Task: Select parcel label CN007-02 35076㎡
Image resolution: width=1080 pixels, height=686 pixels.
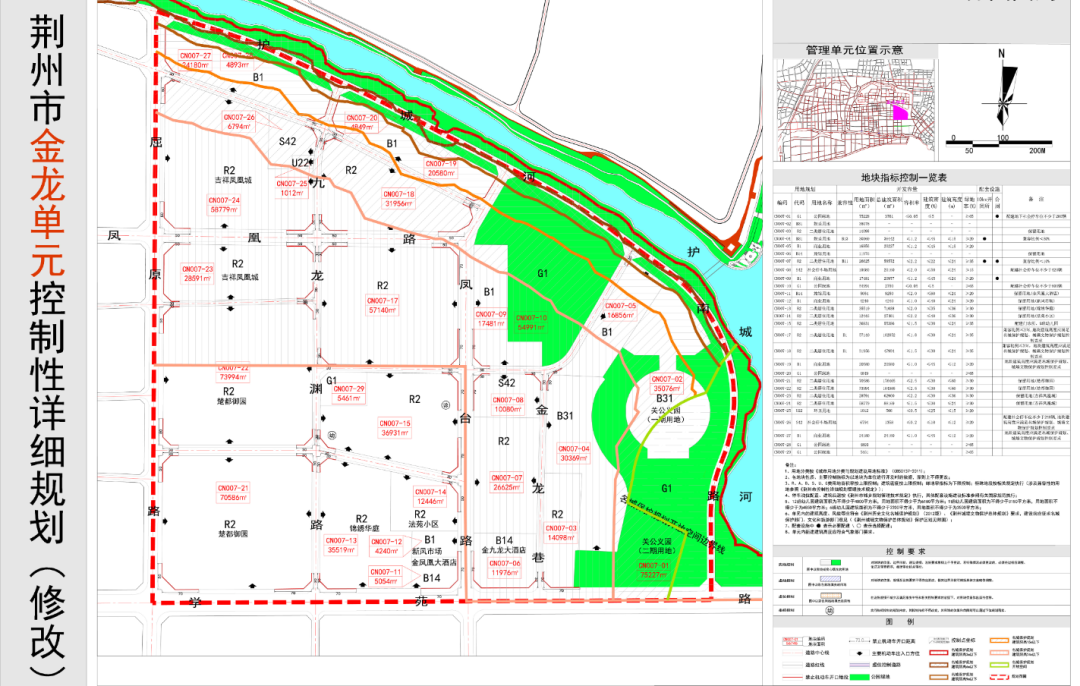Action: (667, 384)
